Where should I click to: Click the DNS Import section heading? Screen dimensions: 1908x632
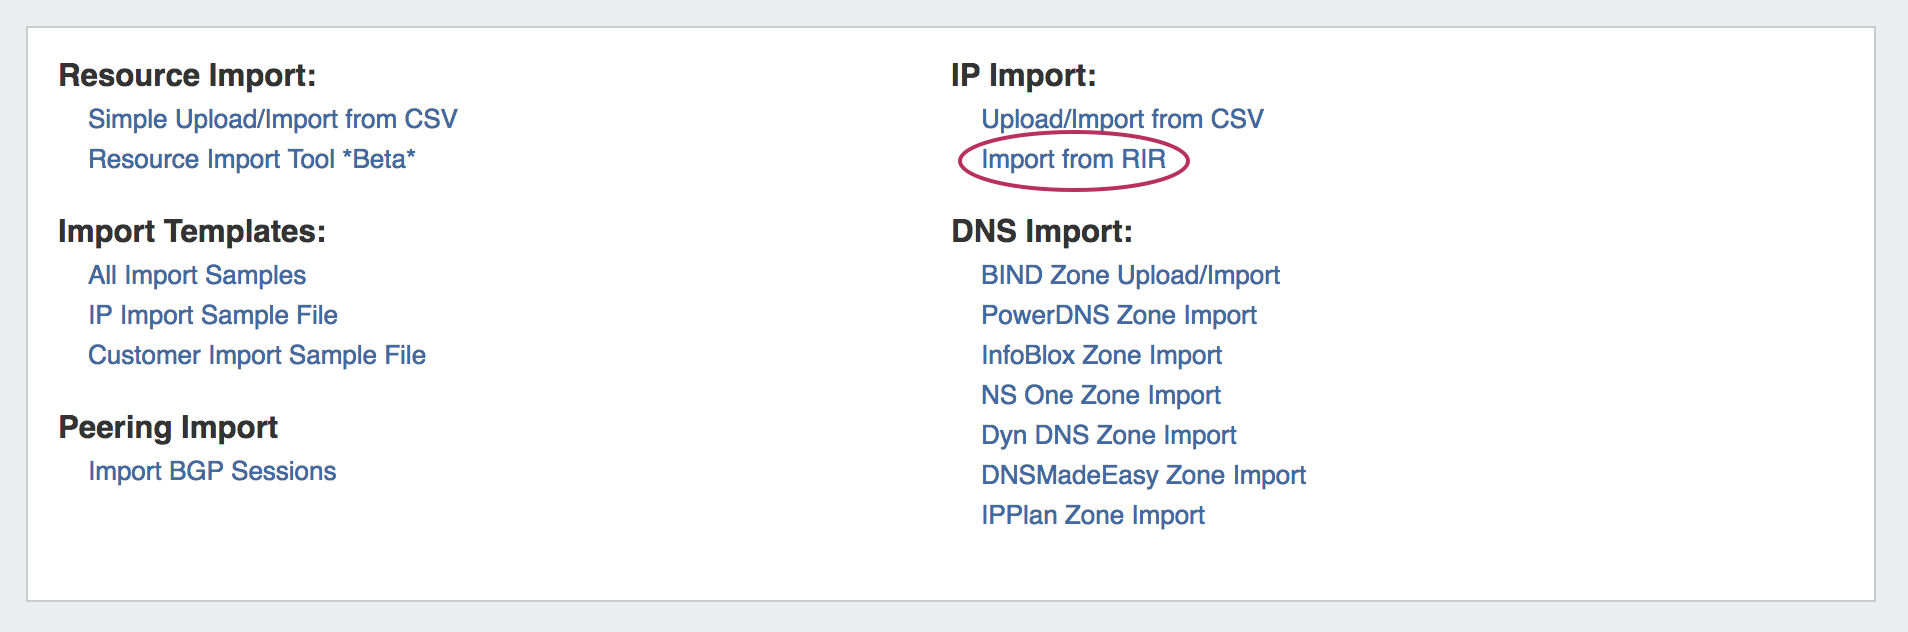pos(1041,231)
